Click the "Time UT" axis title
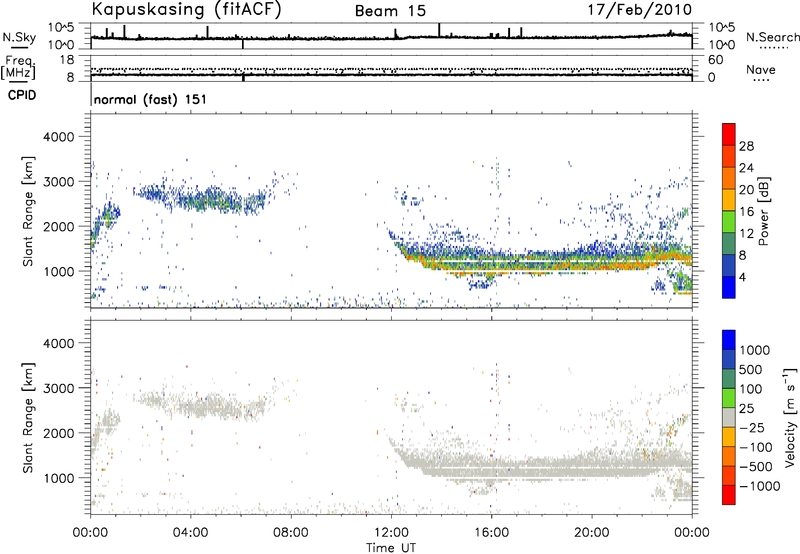800x554 pixels. (391, 548)
